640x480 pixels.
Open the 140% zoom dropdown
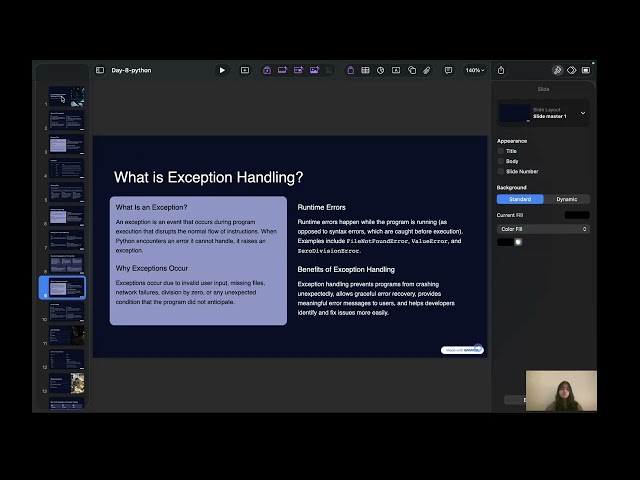pos(475,70)
